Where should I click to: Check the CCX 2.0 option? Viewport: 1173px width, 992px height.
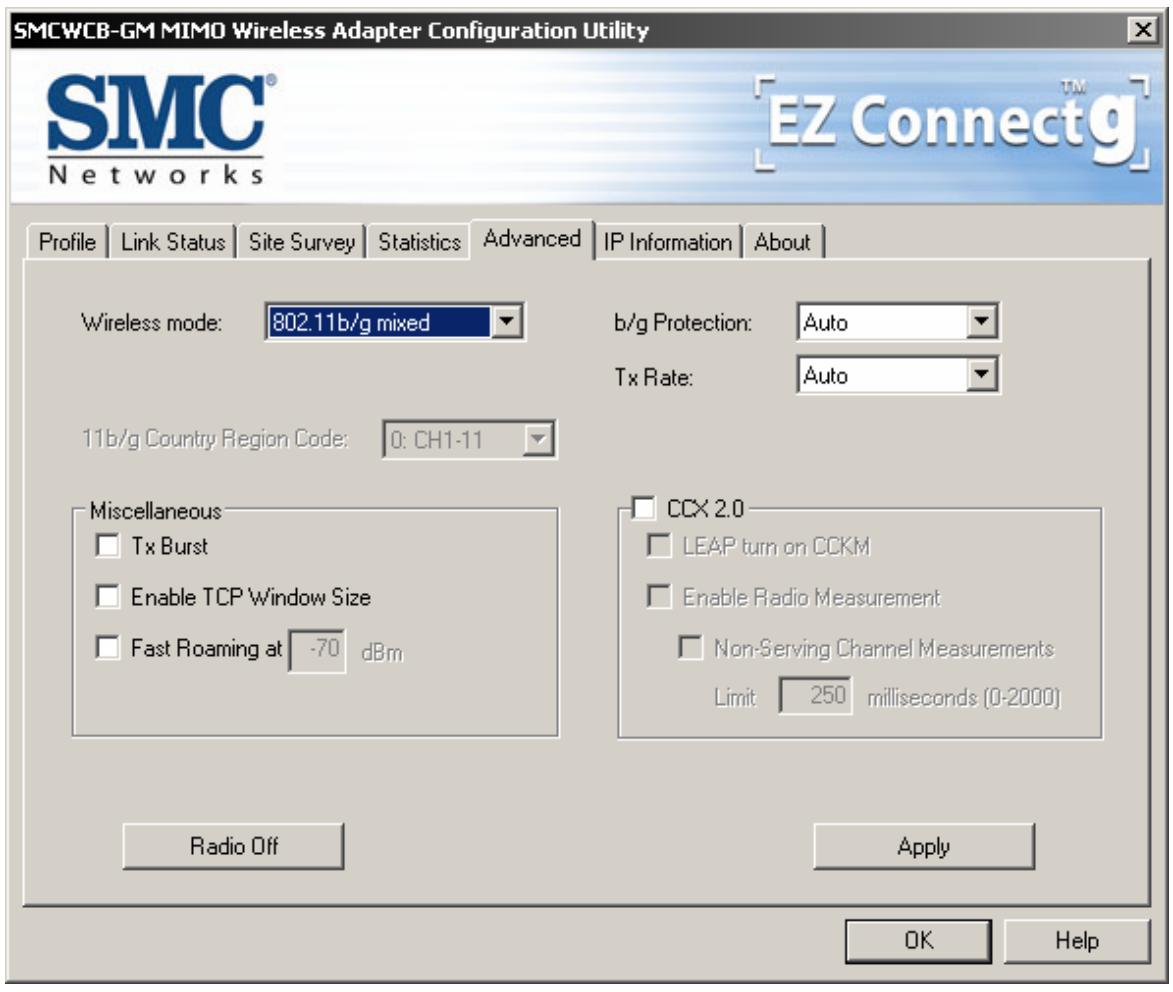click(643, 508)
